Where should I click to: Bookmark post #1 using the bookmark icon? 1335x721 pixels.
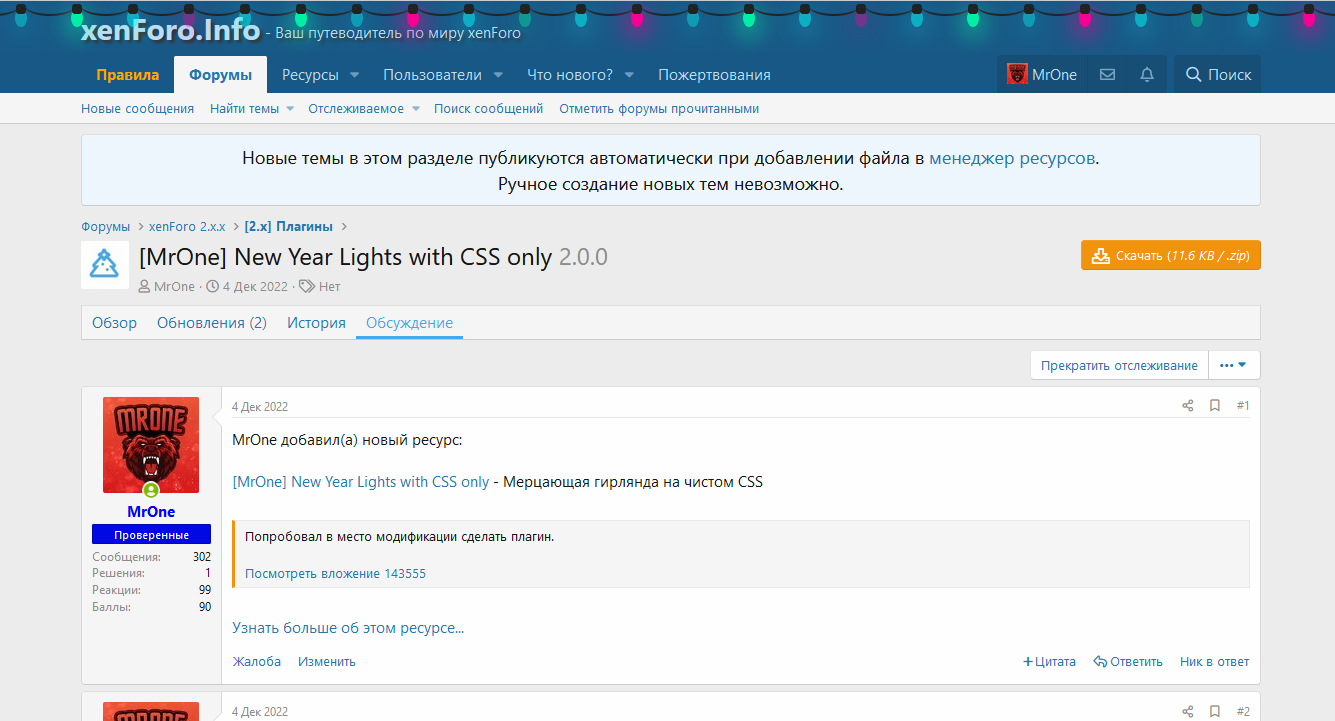[1215, 406]
